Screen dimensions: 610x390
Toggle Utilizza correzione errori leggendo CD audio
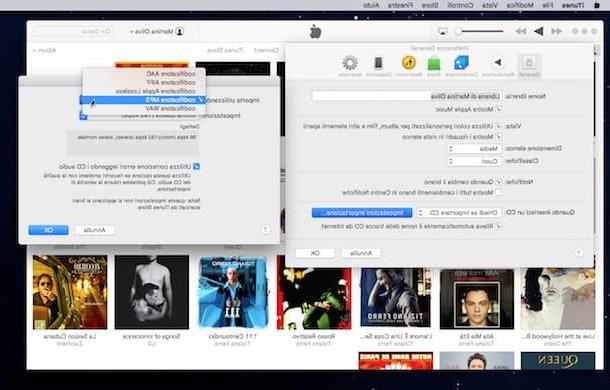click(196, 166)
